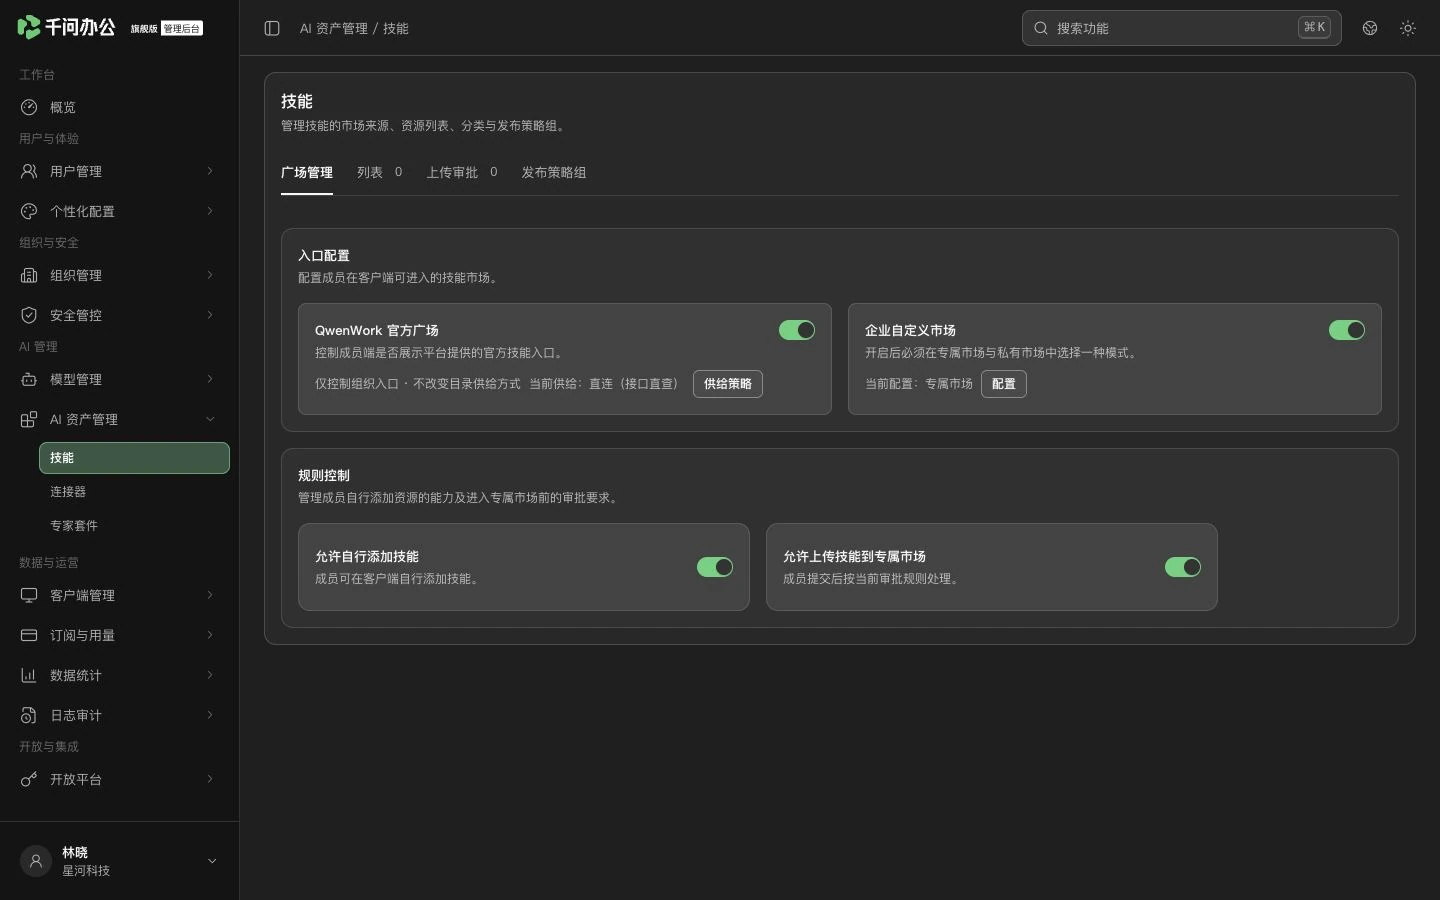Click the 数据统计 bar chart icon
Viewport: 1440px width, 900px height.
29,675
